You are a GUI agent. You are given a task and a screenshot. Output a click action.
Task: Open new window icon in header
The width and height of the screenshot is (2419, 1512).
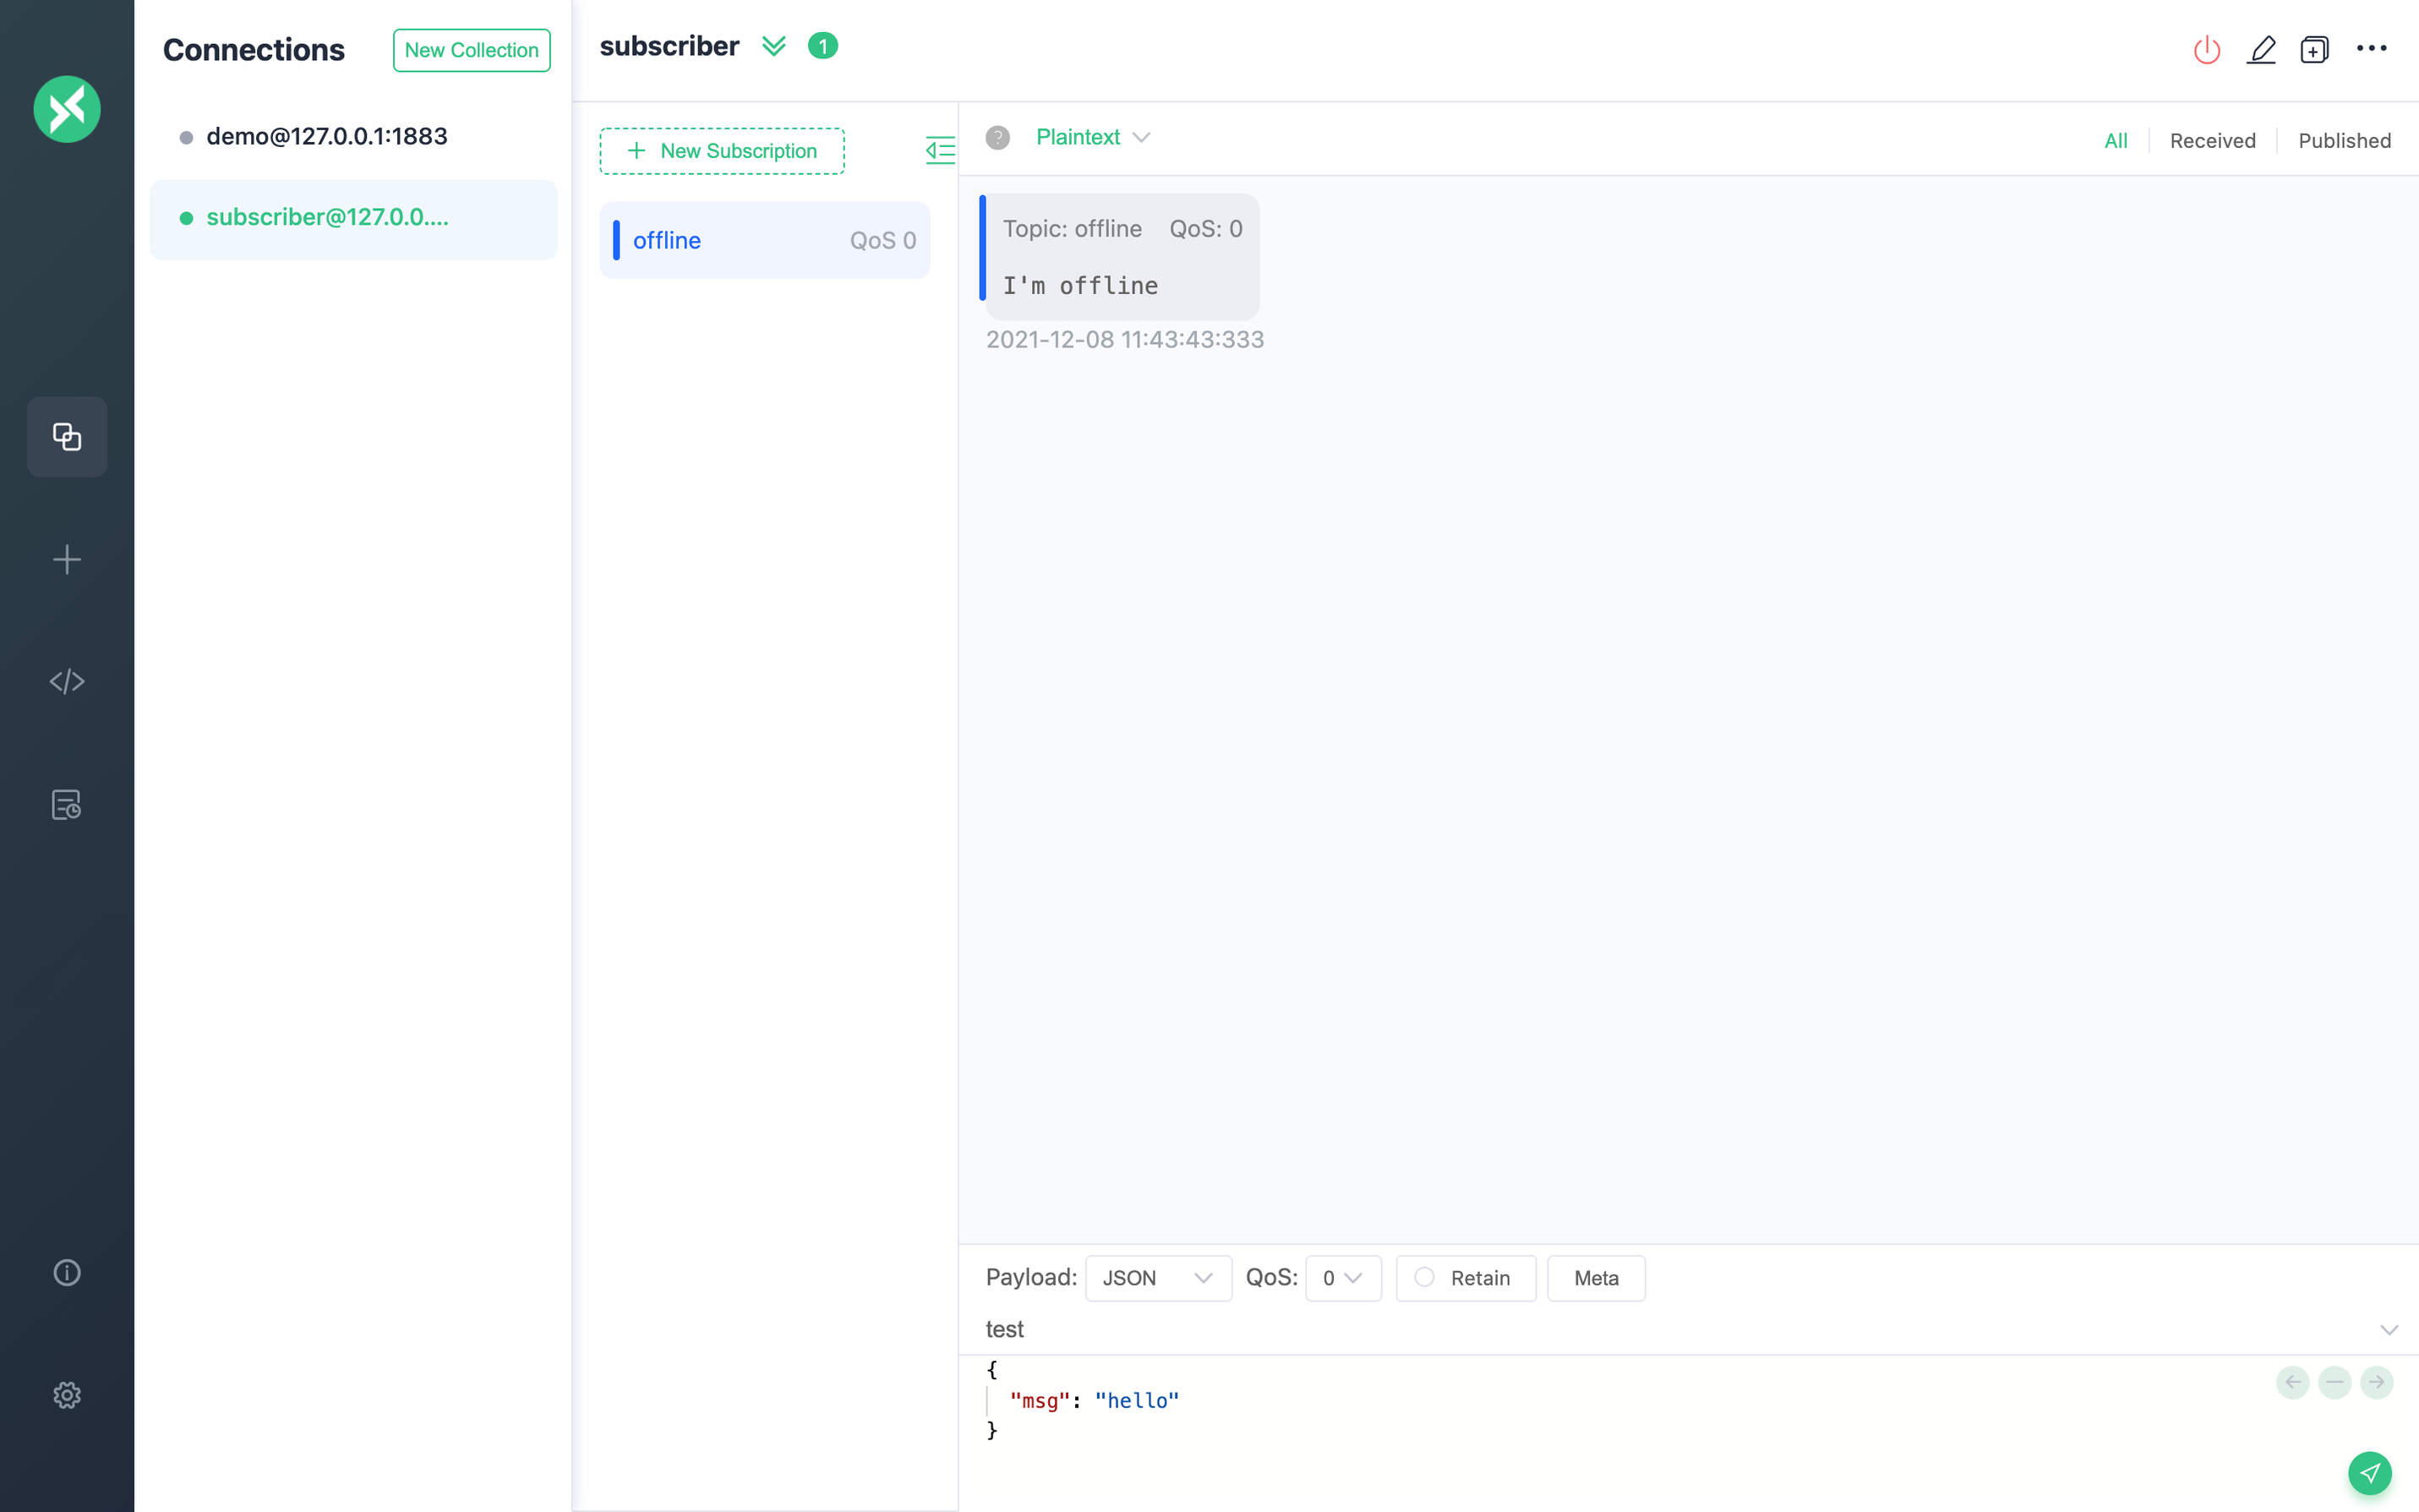point(2314,50)
